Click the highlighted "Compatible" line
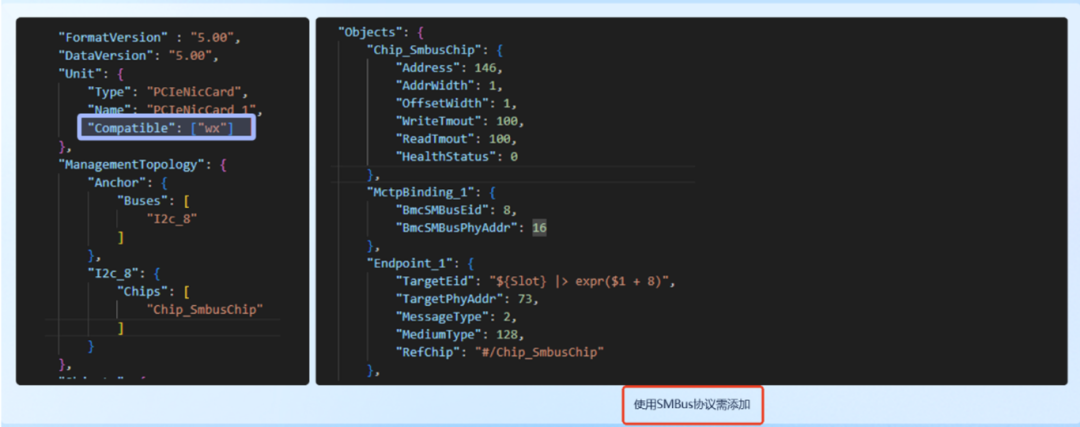The height and width of the screenshot is (427, 1080). click(166, 127)
